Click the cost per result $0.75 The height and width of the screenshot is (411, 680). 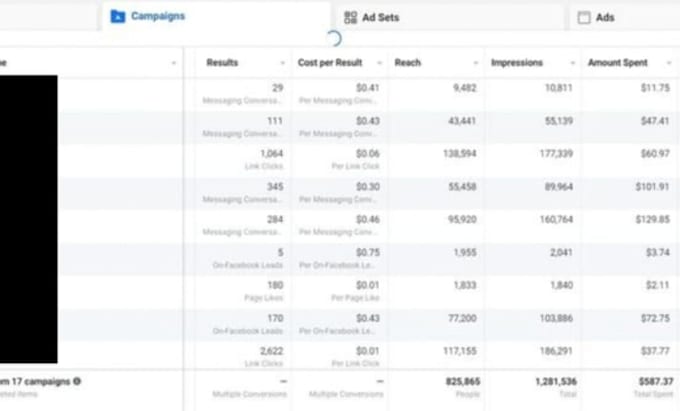(368, 252)
